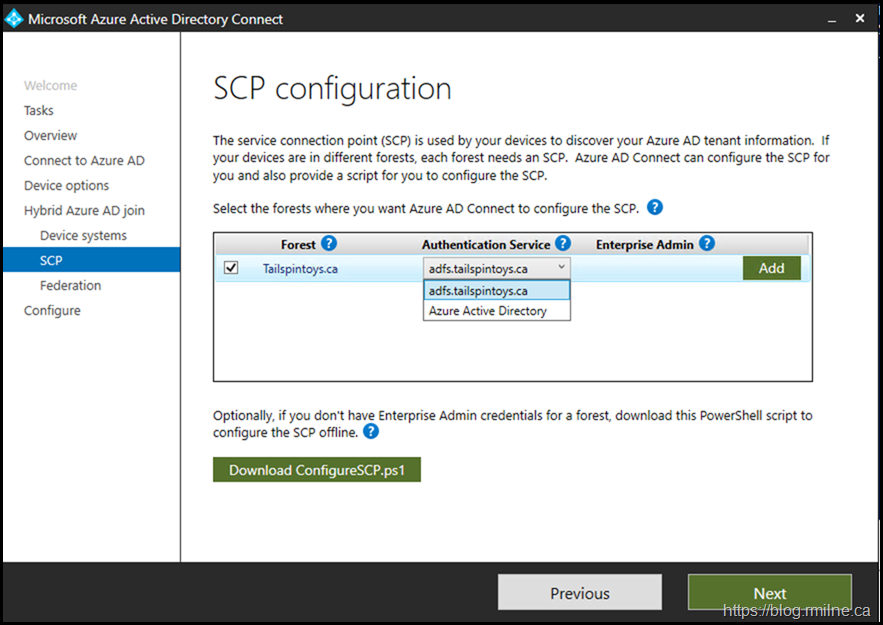
Task: Click help icon after 'configure the SCP' sentence
Action: (x=655, y=208)
